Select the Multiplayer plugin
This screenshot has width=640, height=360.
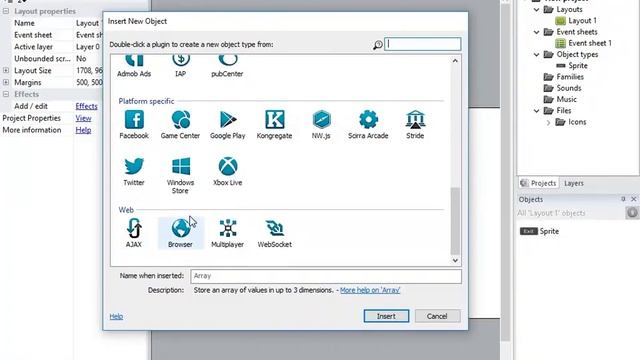(x=227, y=233)
